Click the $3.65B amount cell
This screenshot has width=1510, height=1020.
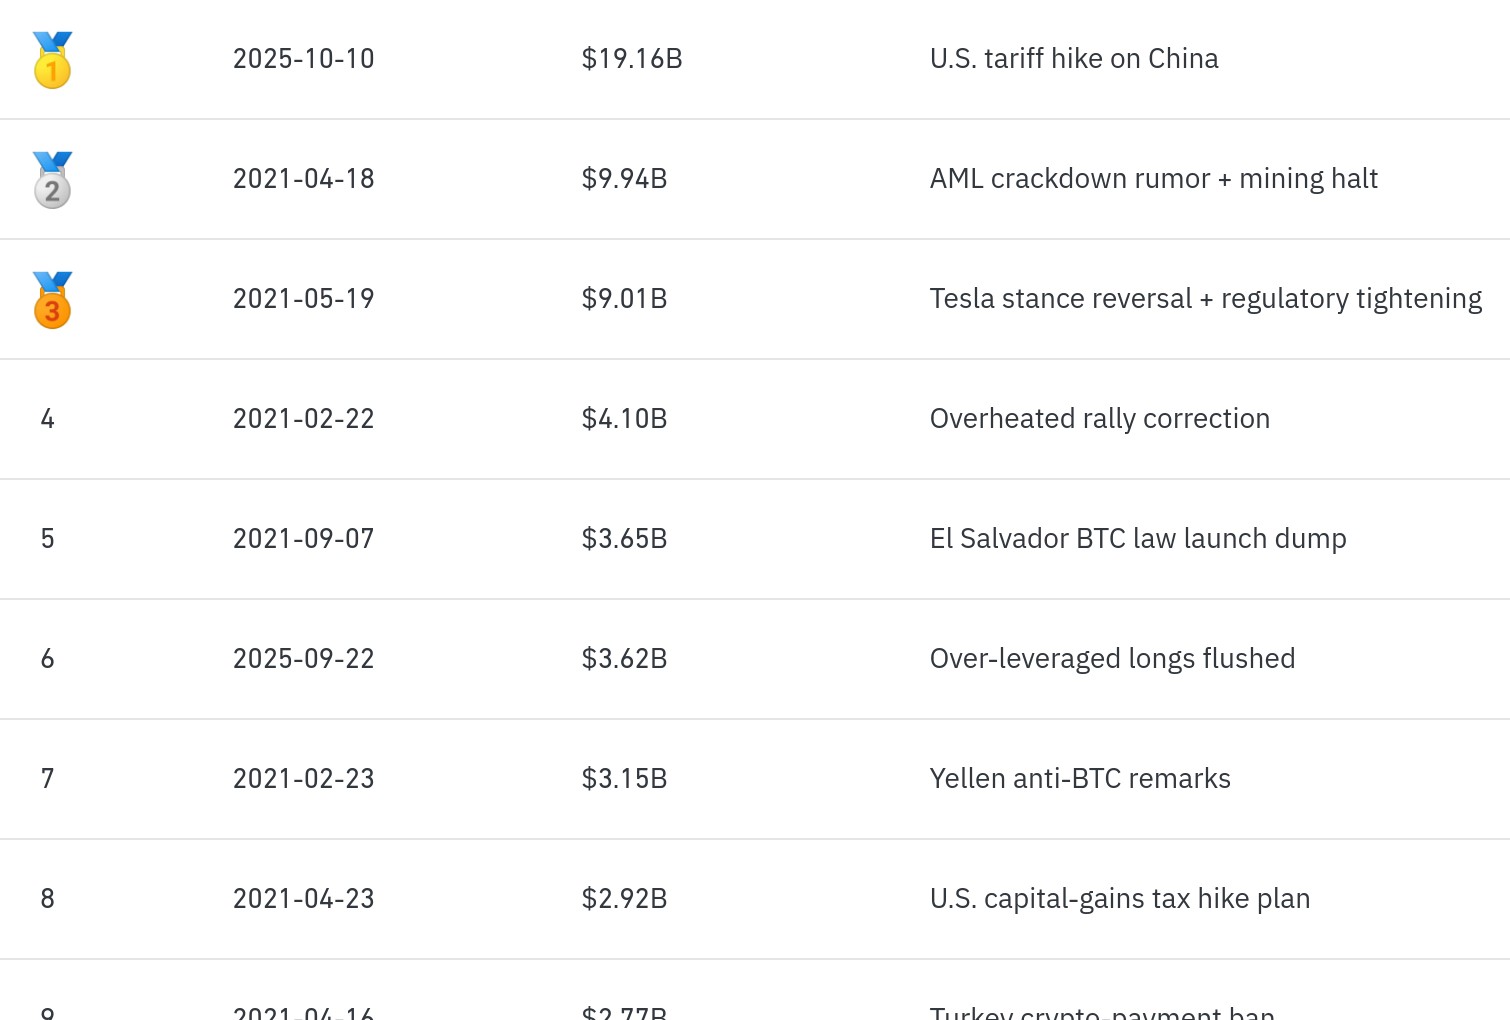click(624, 539)
